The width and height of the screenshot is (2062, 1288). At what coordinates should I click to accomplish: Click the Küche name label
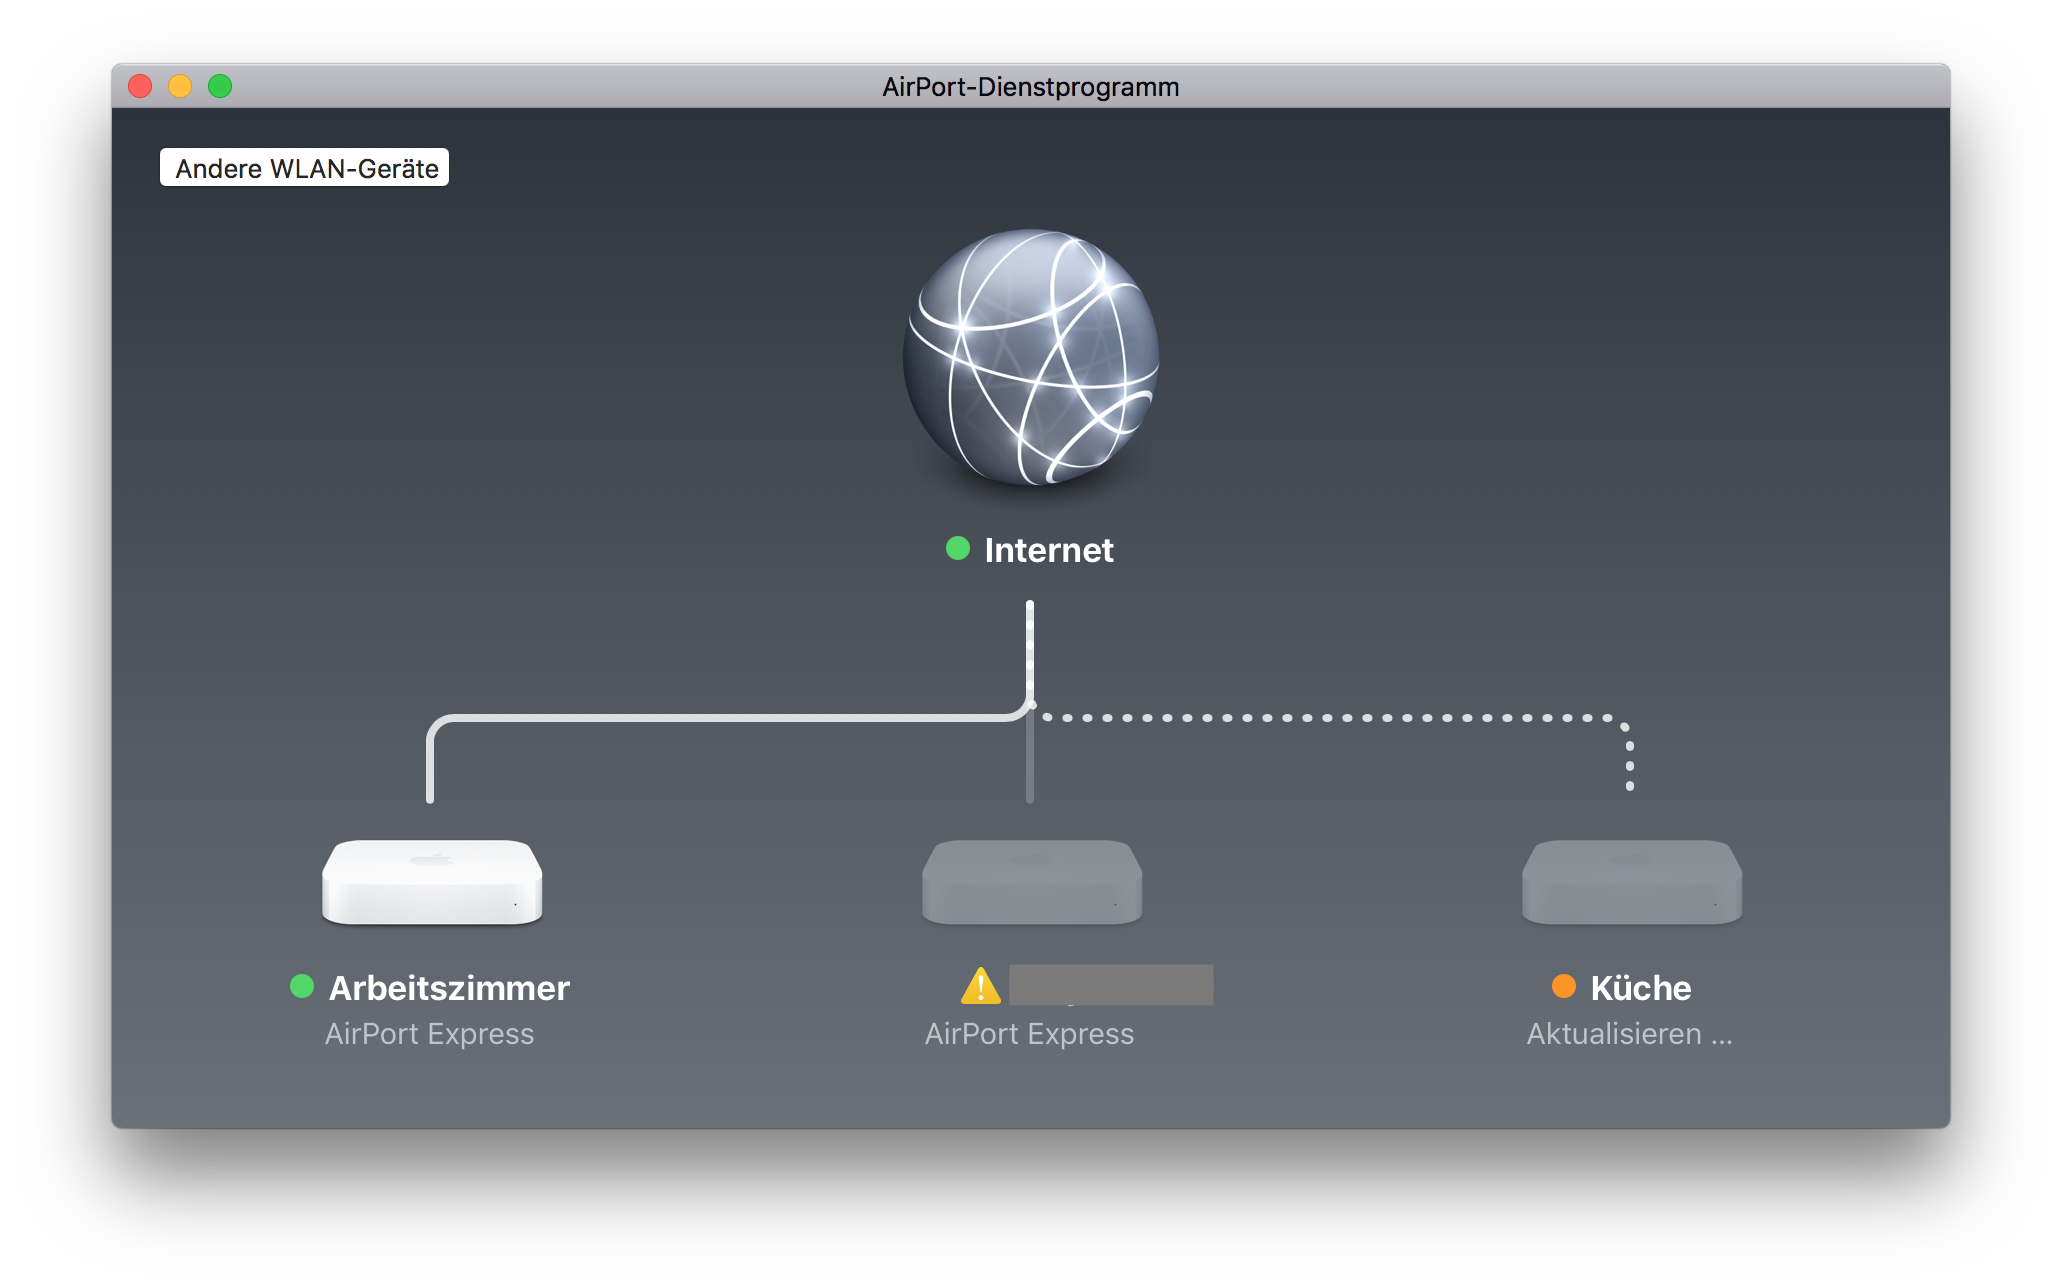(1641, 988)
